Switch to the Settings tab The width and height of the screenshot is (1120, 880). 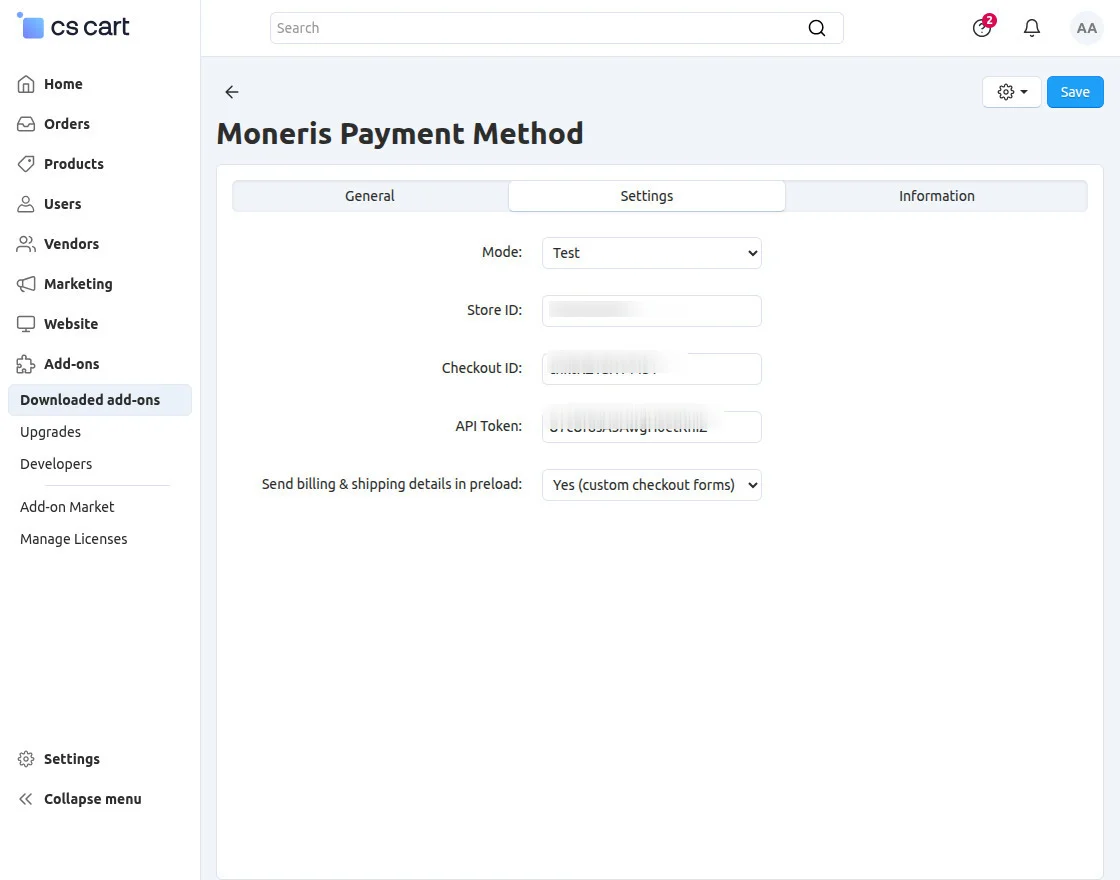(646, 196)
